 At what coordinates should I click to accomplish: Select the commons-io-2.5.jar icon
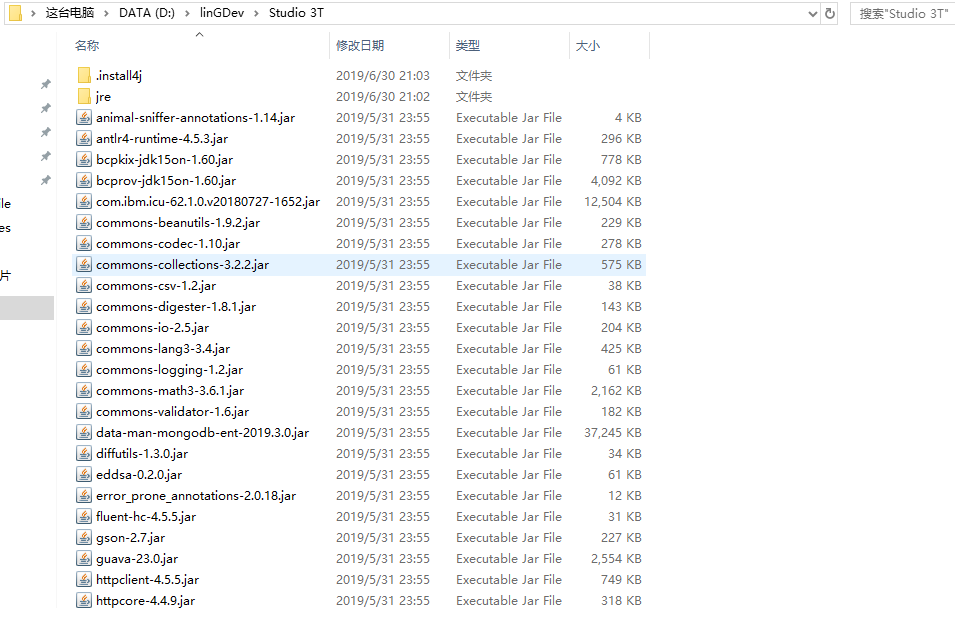point(84,328)
